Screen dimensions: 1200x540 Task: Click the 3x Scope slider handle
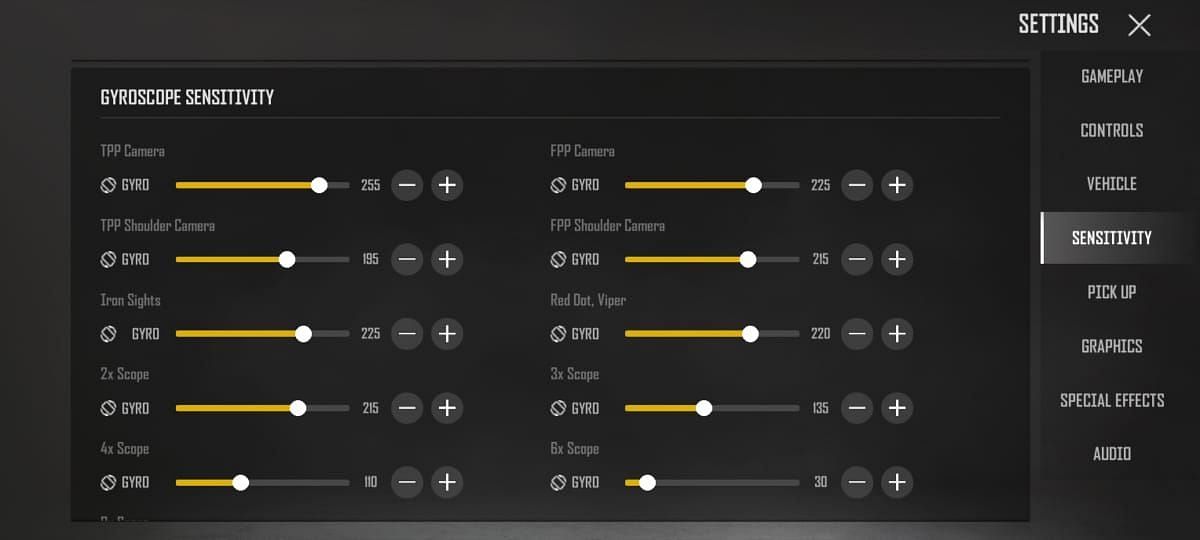(704, 408)
